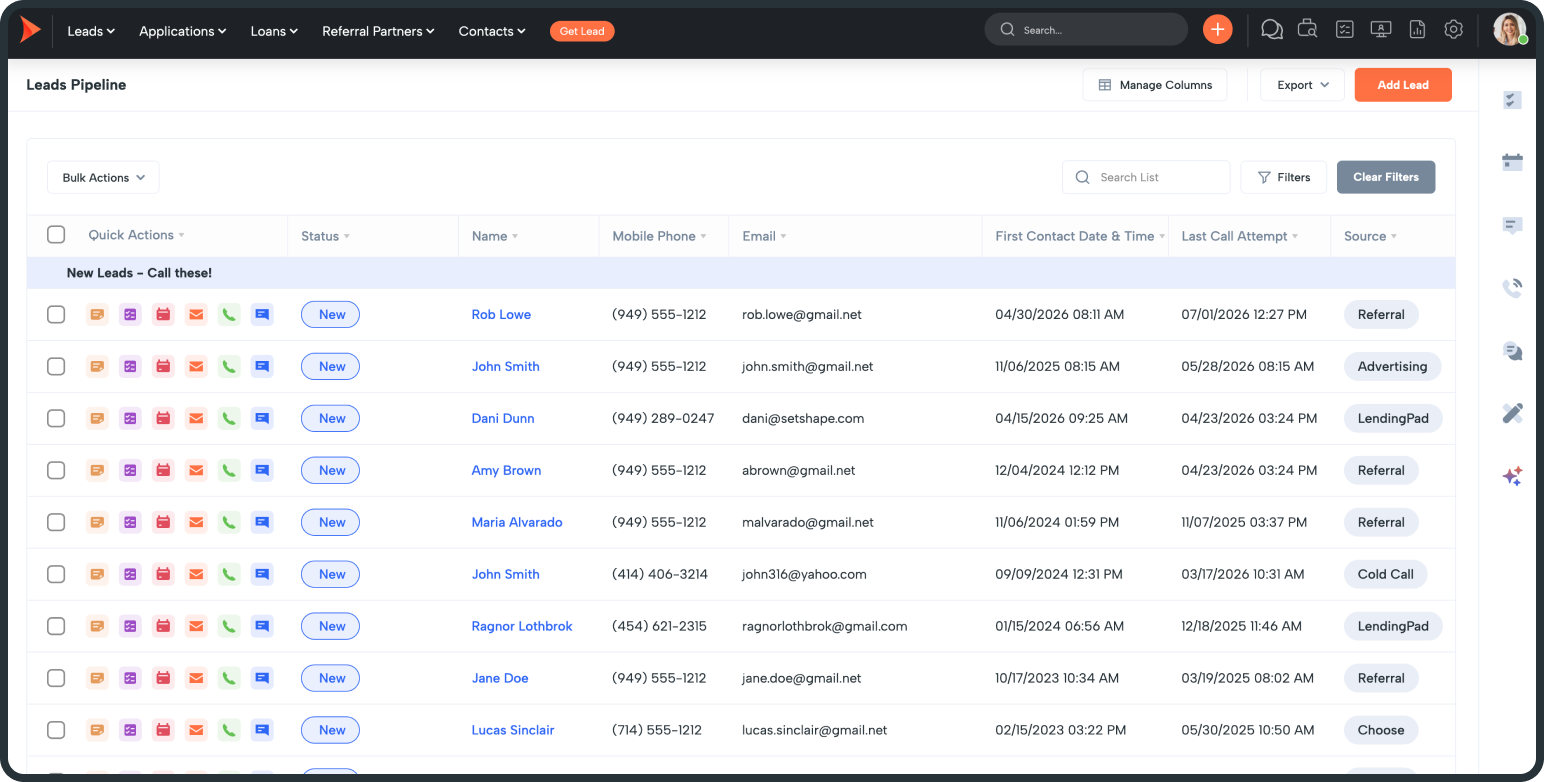Screen dimensions: 1544x782
Task: Open the Leads menu
Action: click(x=91, y=31)
